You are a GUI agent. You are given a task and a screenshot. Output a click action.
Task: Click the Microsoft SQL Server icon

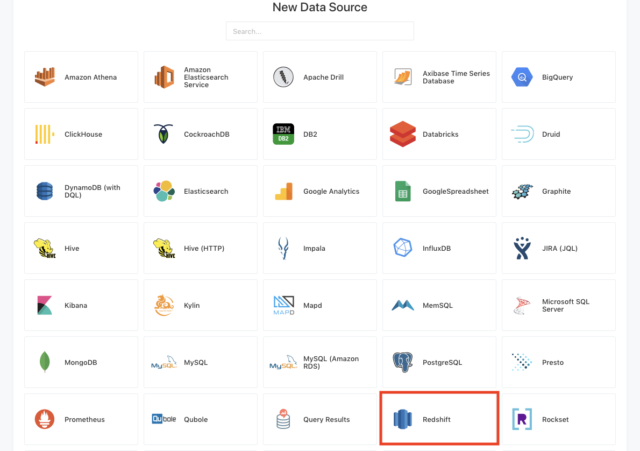[522, 305]
